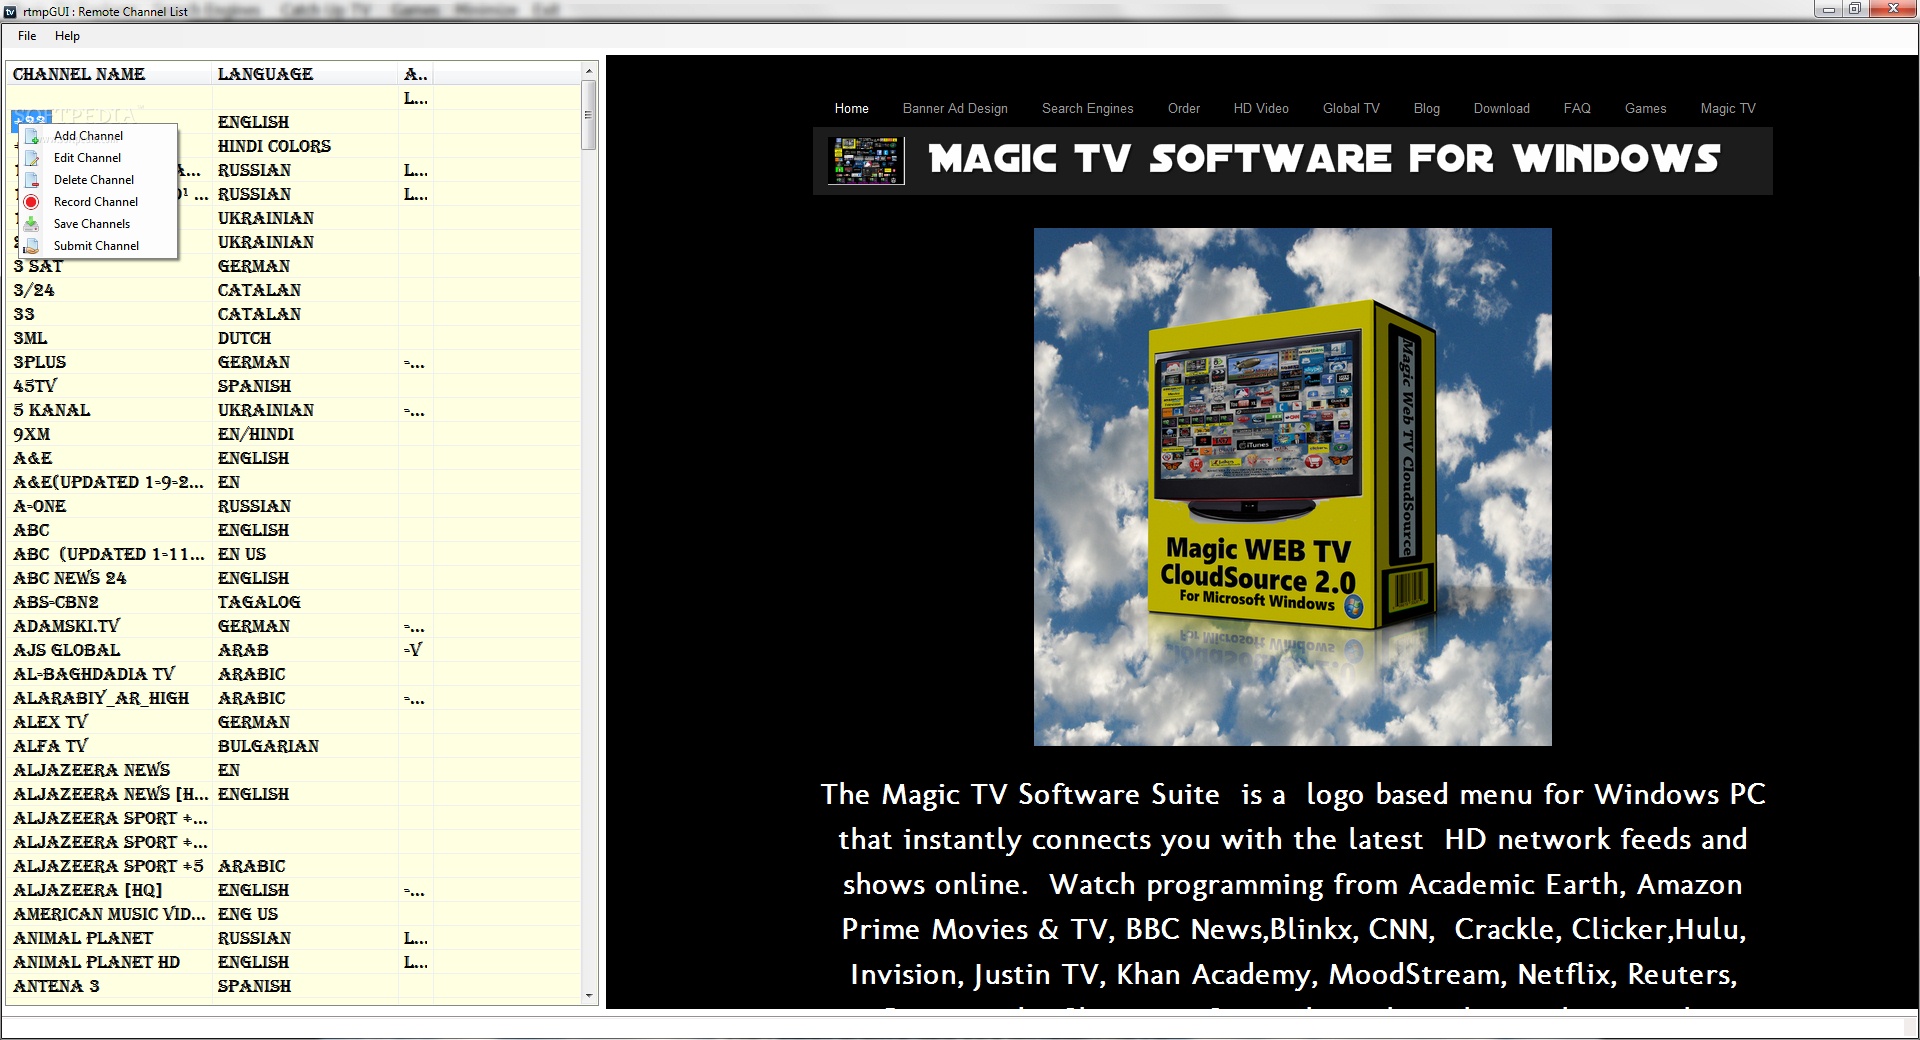Select the 3 SAT channel row

(x=294, y=266)
